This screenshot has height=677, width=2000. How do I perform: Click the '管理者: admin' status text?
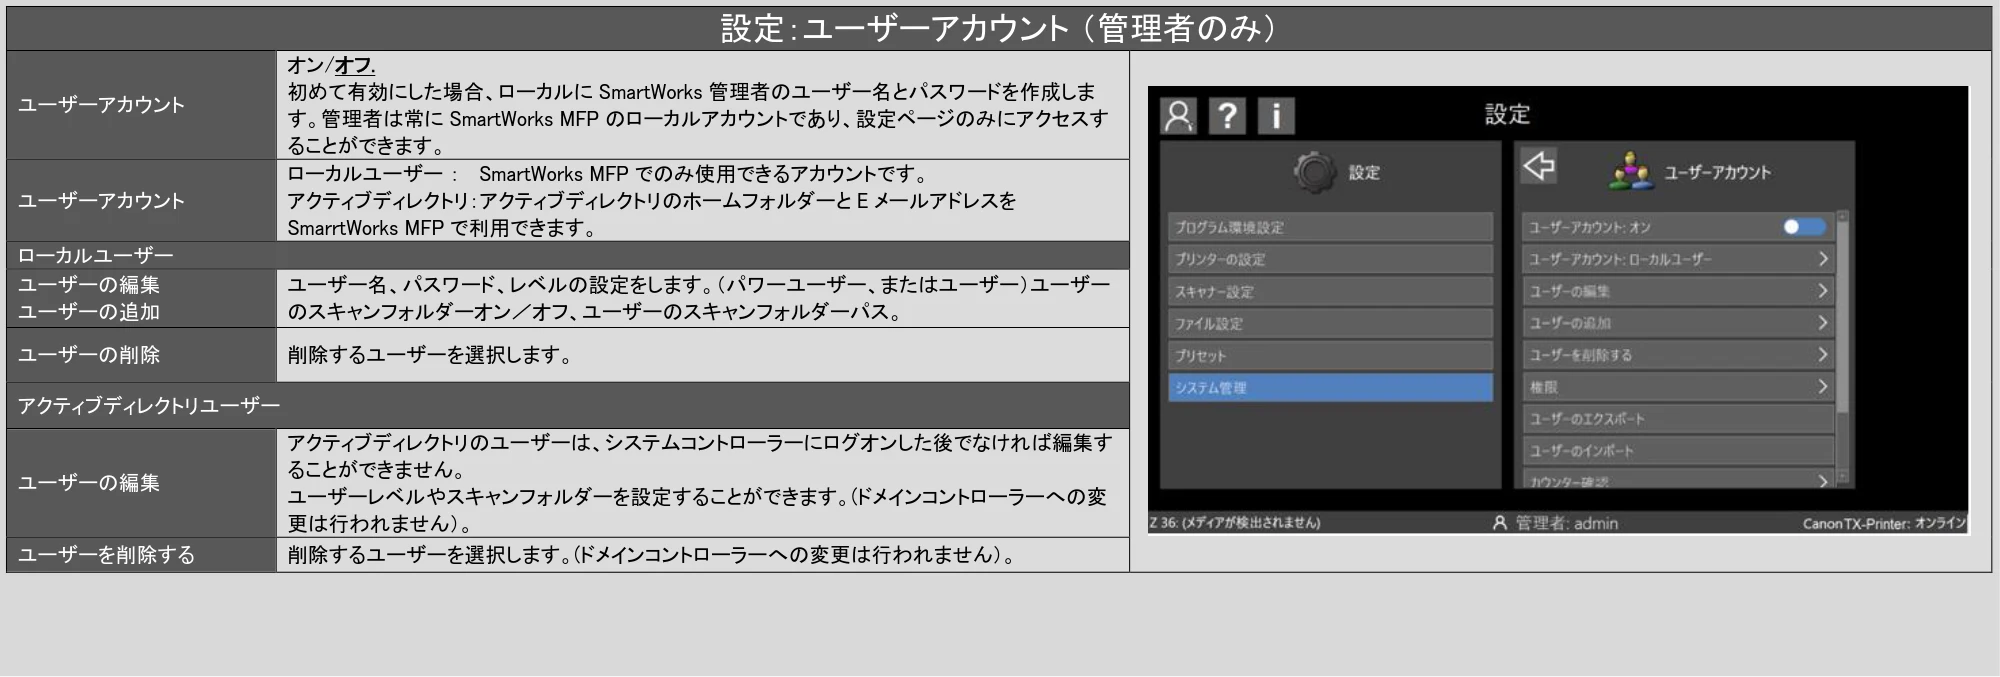(1566, 523)
